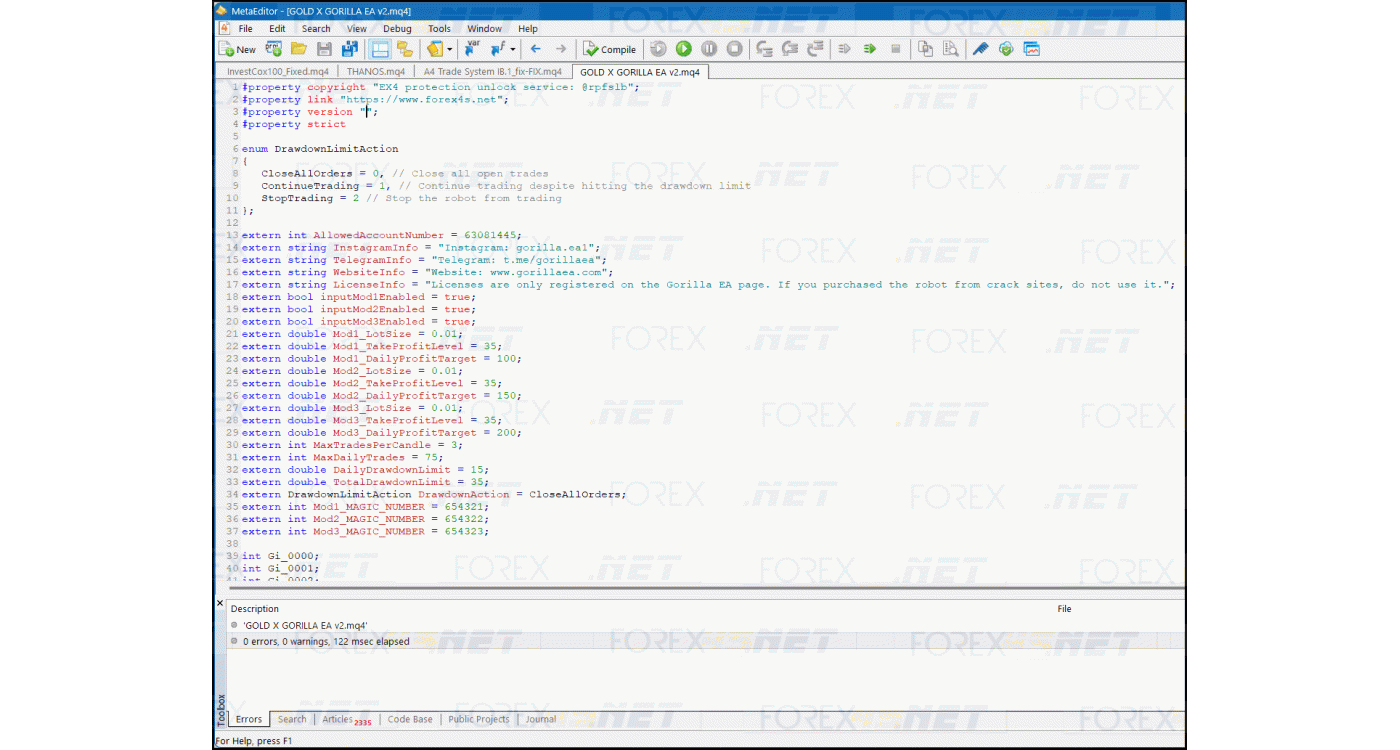This screenshot has height=750, width=1400.
Task: Expand the dropdown arrow beside wizard icon
Action: pos(450,49)
